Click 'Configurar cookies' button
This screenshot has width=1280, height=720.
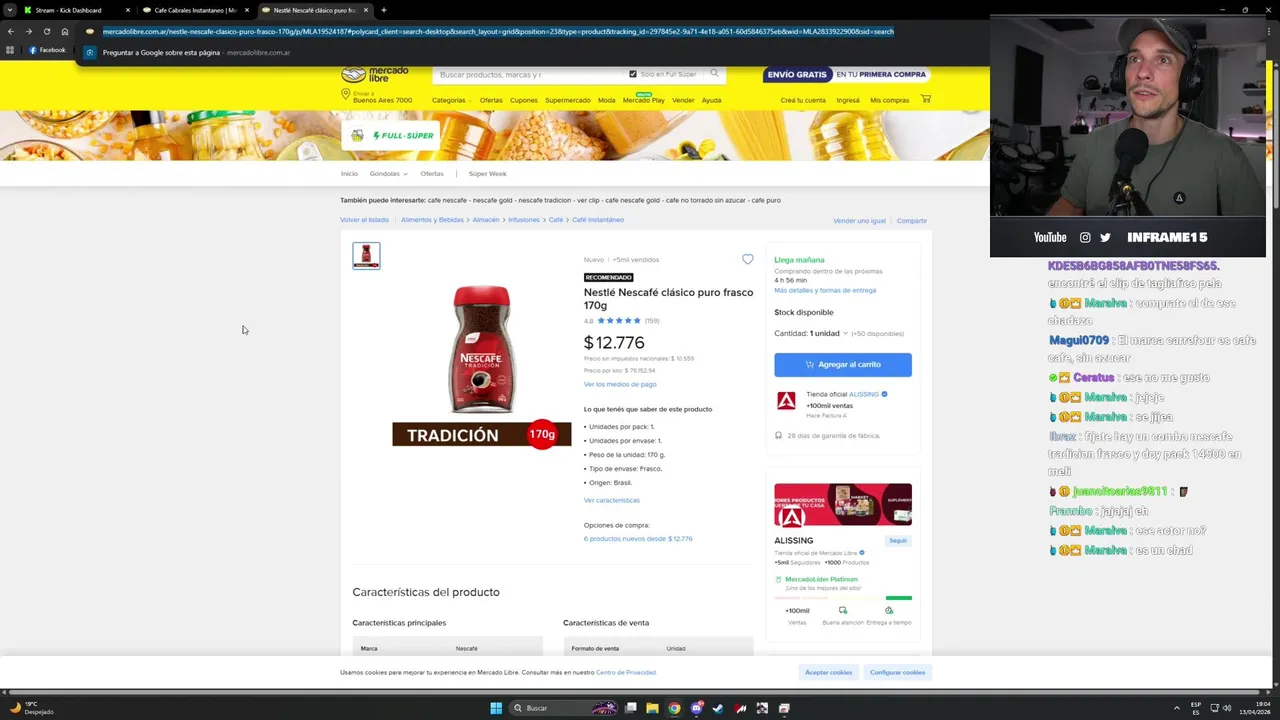[x=898, y=672]
